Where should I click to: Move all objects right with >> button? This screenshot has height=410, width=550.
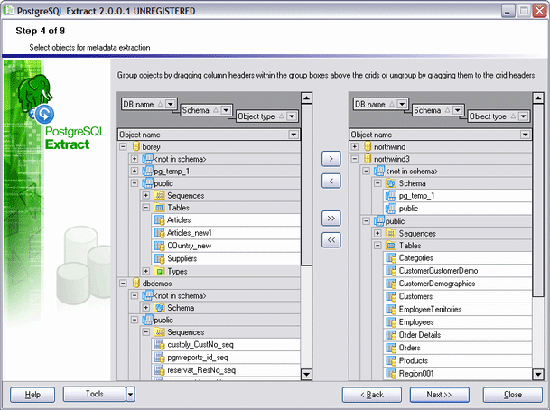pos(331,218)
